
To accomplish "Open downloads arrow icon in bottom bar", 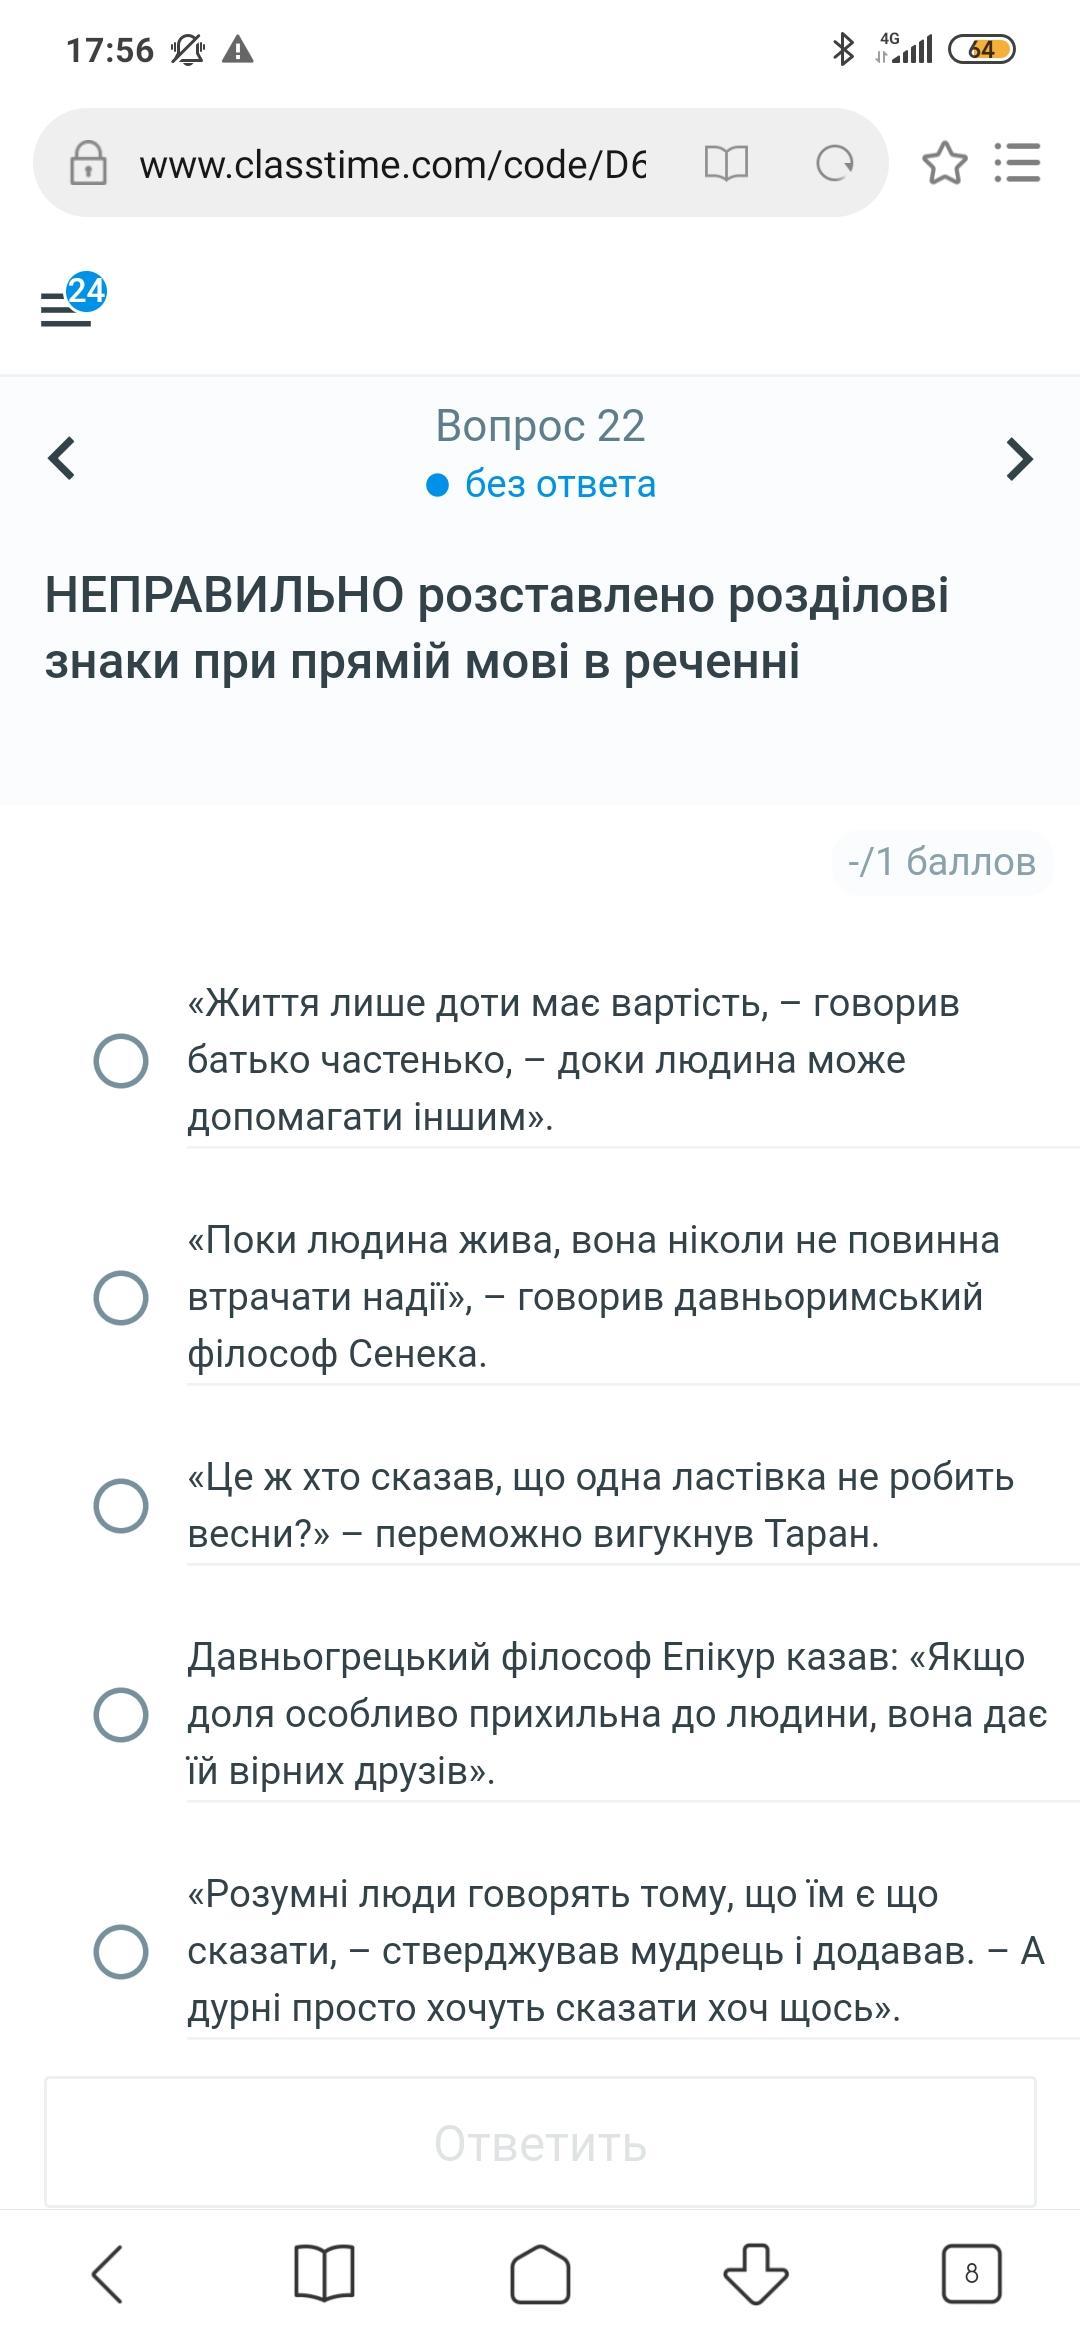I will point(756,2273).
